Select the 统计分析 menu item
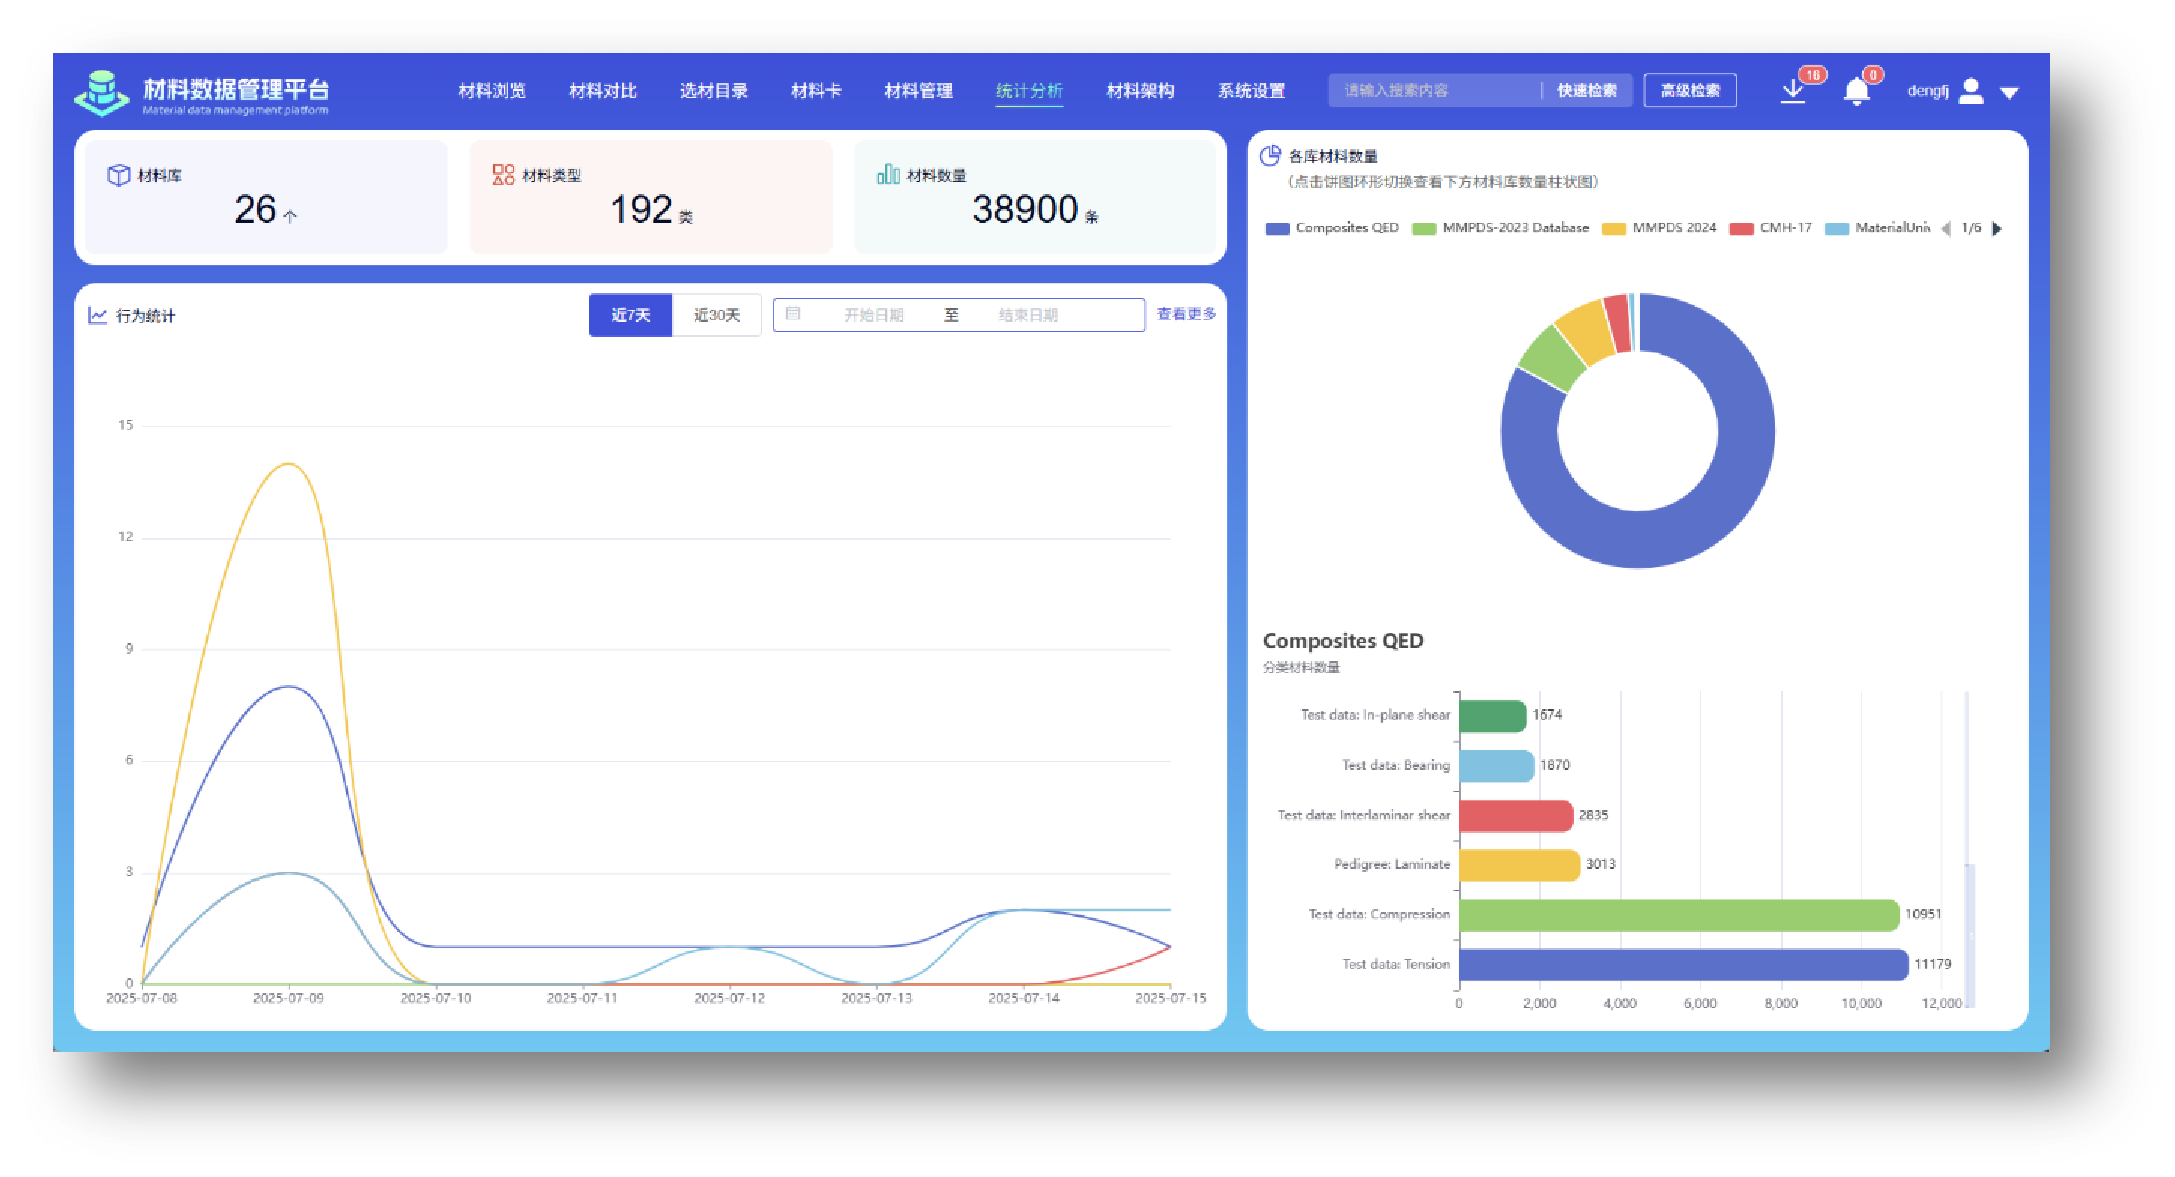Viewport: 2175px width, 1177px height. tap(1030, 91)
